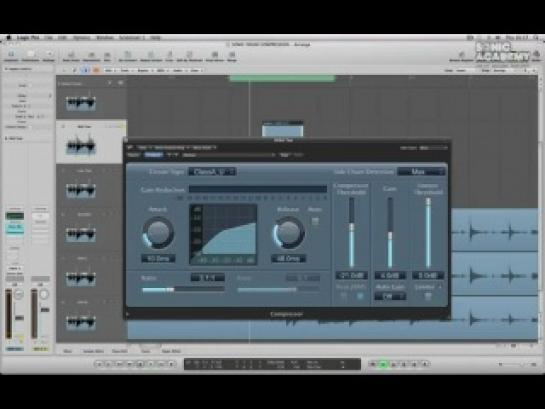Image resolution: width=545 pixels, height=409 pixels.
Task: Click the Repeat Section toolbar icon
Action: click(151, 56)
